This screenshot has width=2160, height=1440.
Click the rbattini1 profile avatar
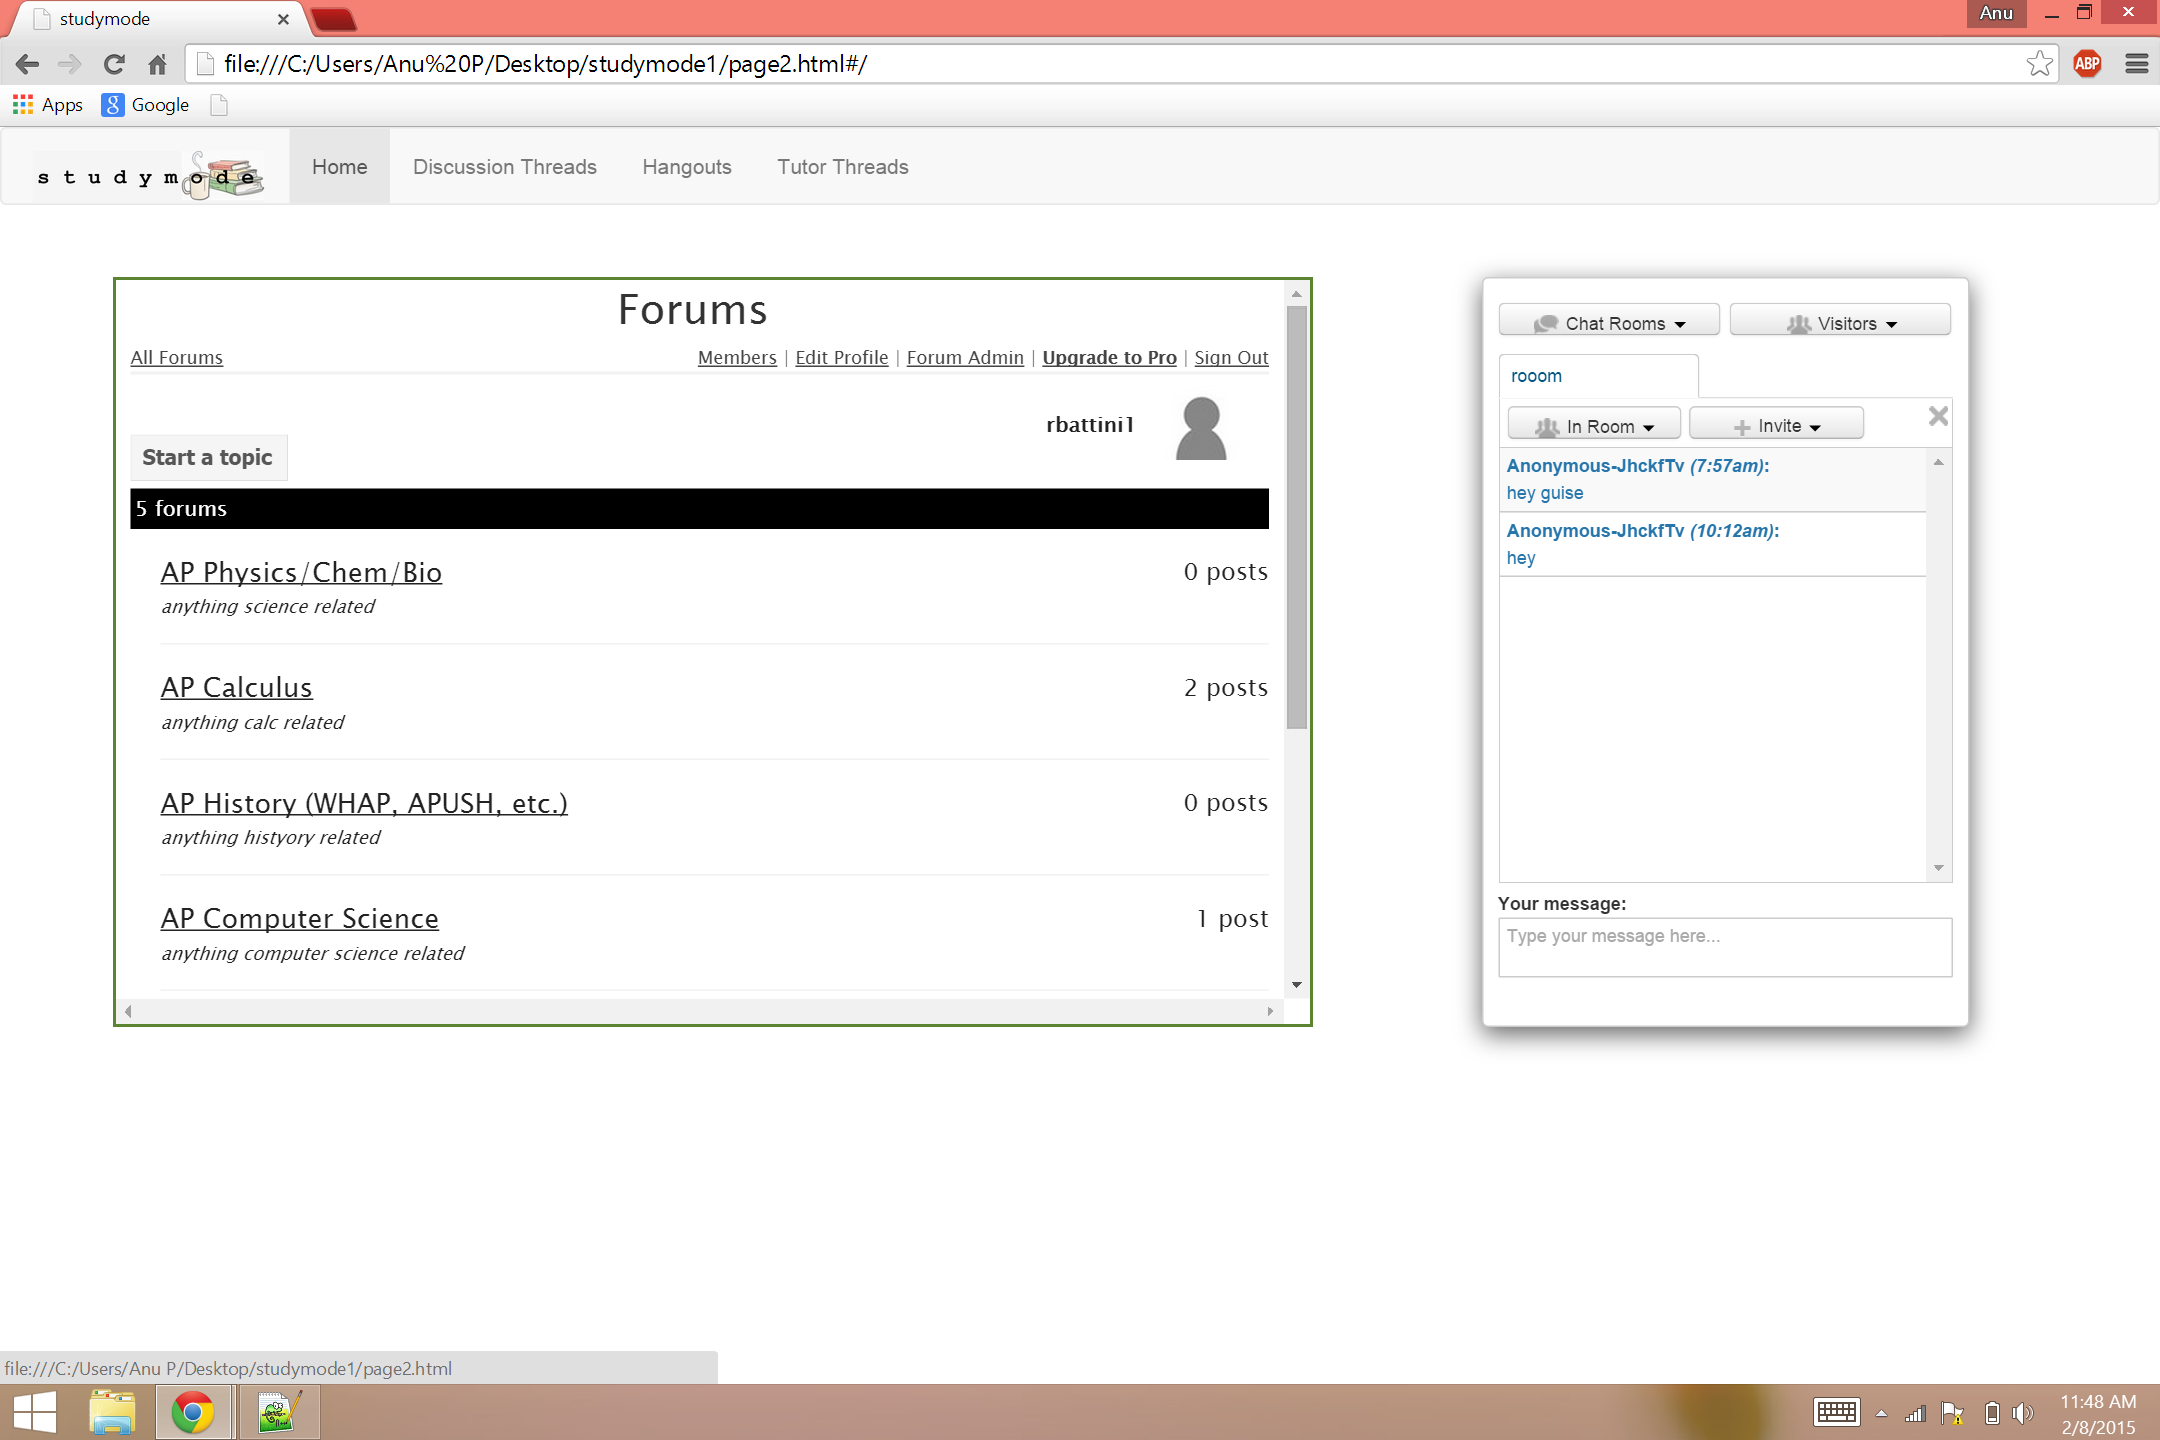(1200, 429)
